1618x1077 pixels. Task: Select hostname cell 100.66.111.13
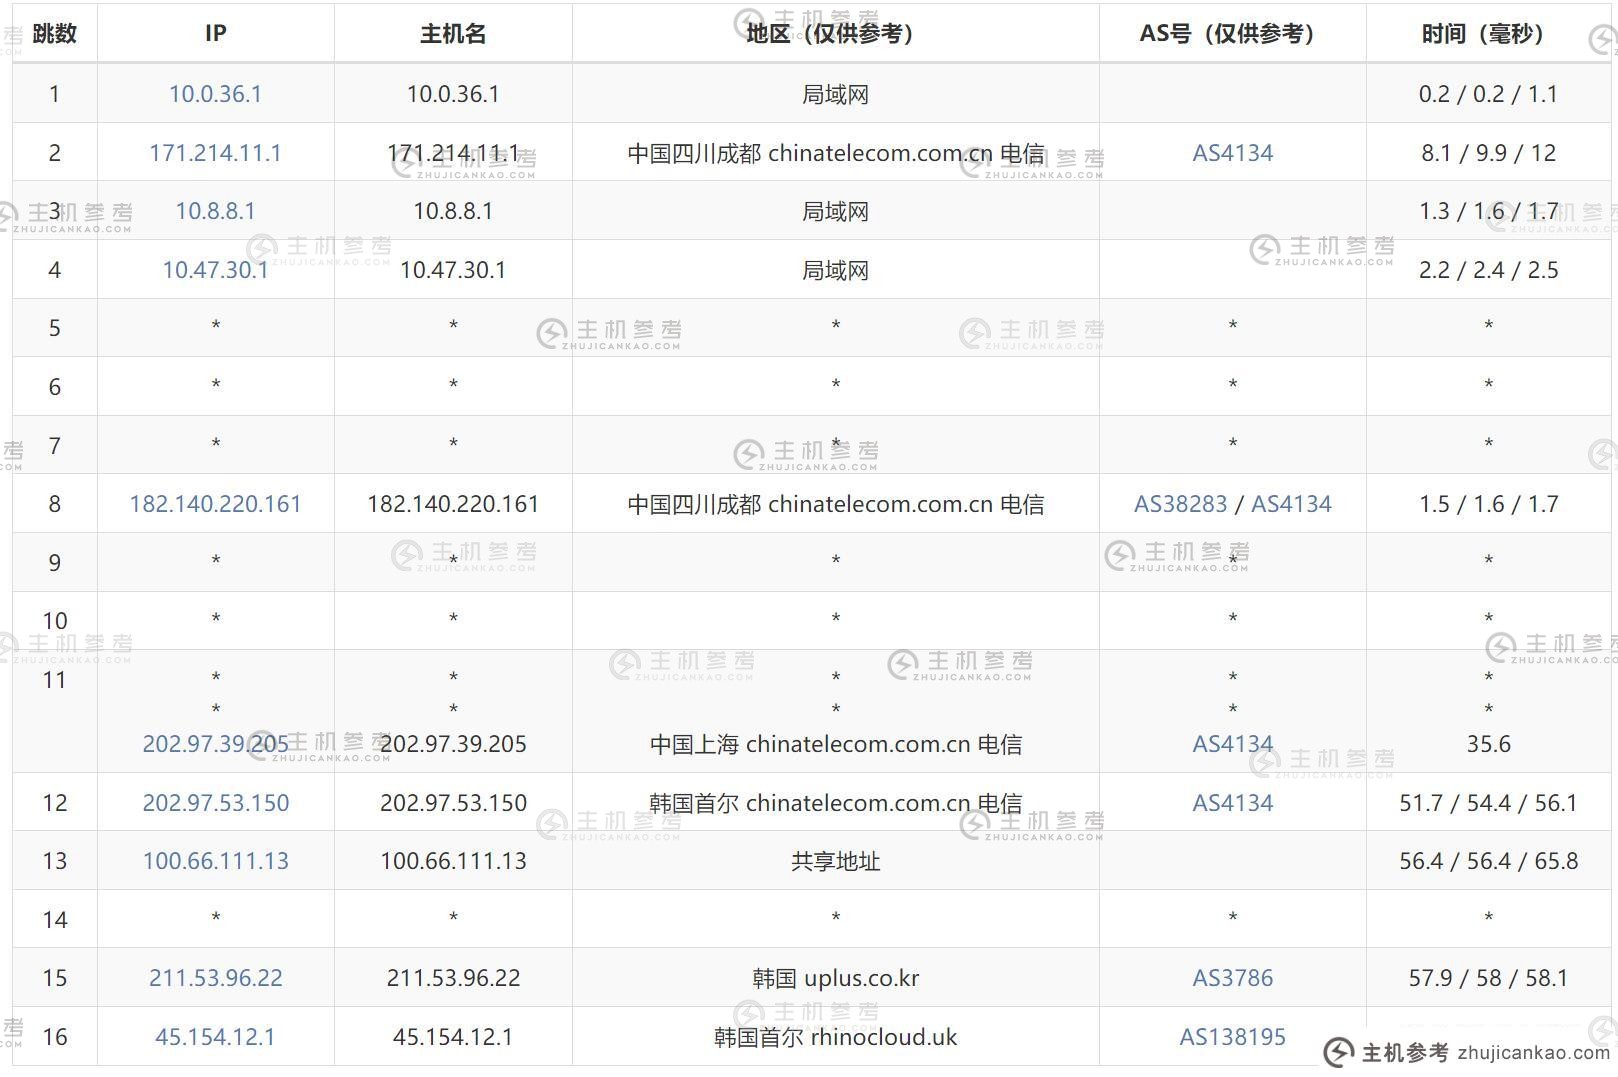[453, 861]
